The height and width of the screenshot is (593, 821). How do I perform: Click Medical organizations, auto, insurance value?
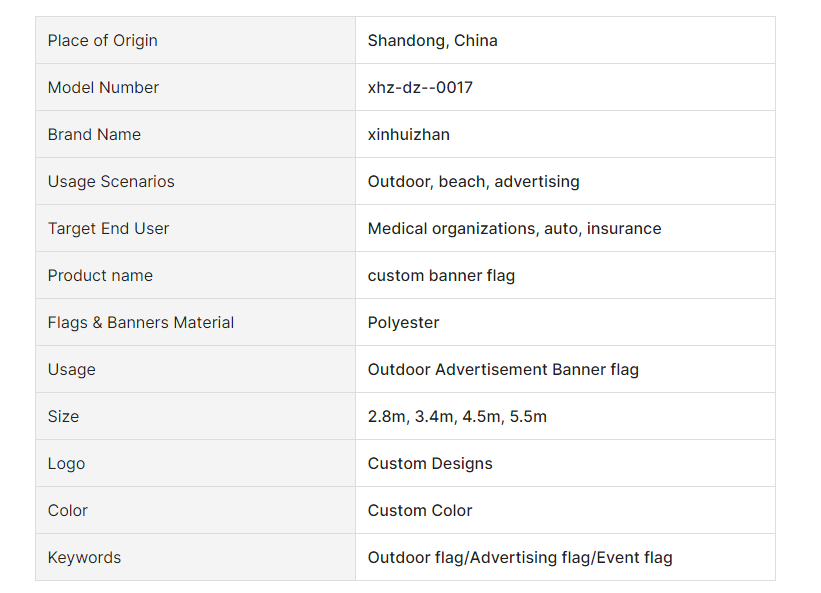tap(514, 229)
